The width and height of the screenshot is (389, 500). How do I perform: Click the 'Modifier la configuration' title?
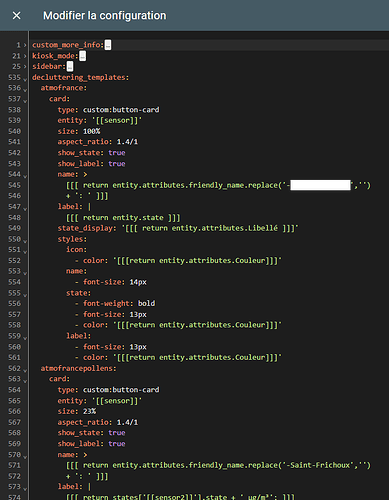[104, 15]
